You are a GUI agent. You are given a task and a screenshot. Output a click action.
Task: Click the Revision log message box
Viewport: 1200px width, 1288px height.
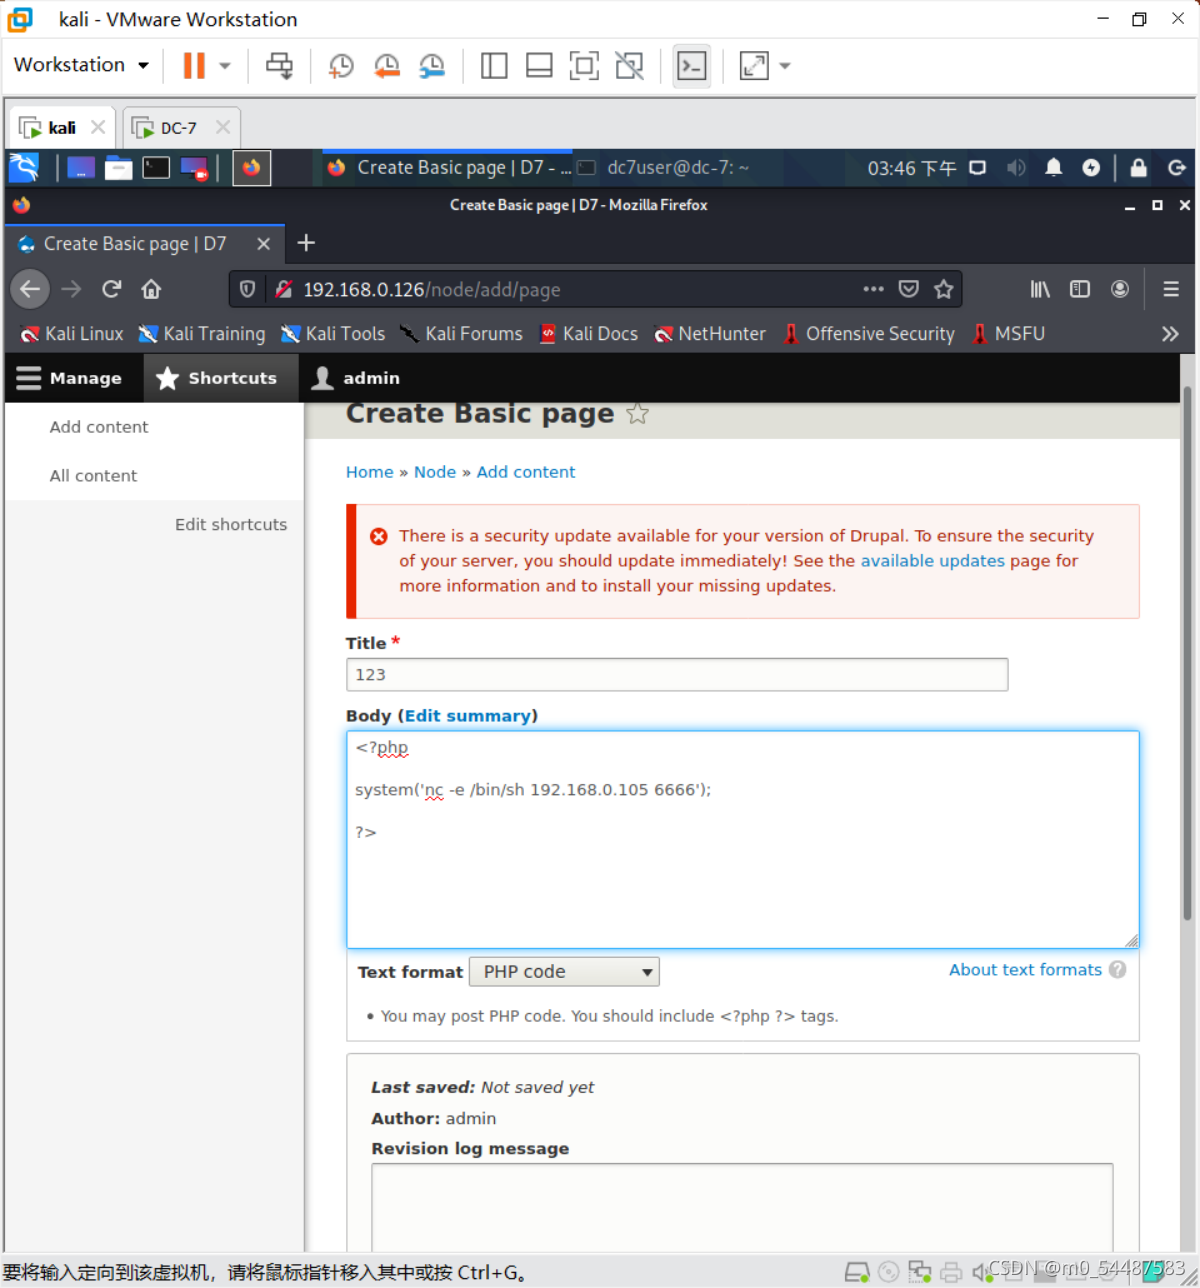coord(742,1206)
